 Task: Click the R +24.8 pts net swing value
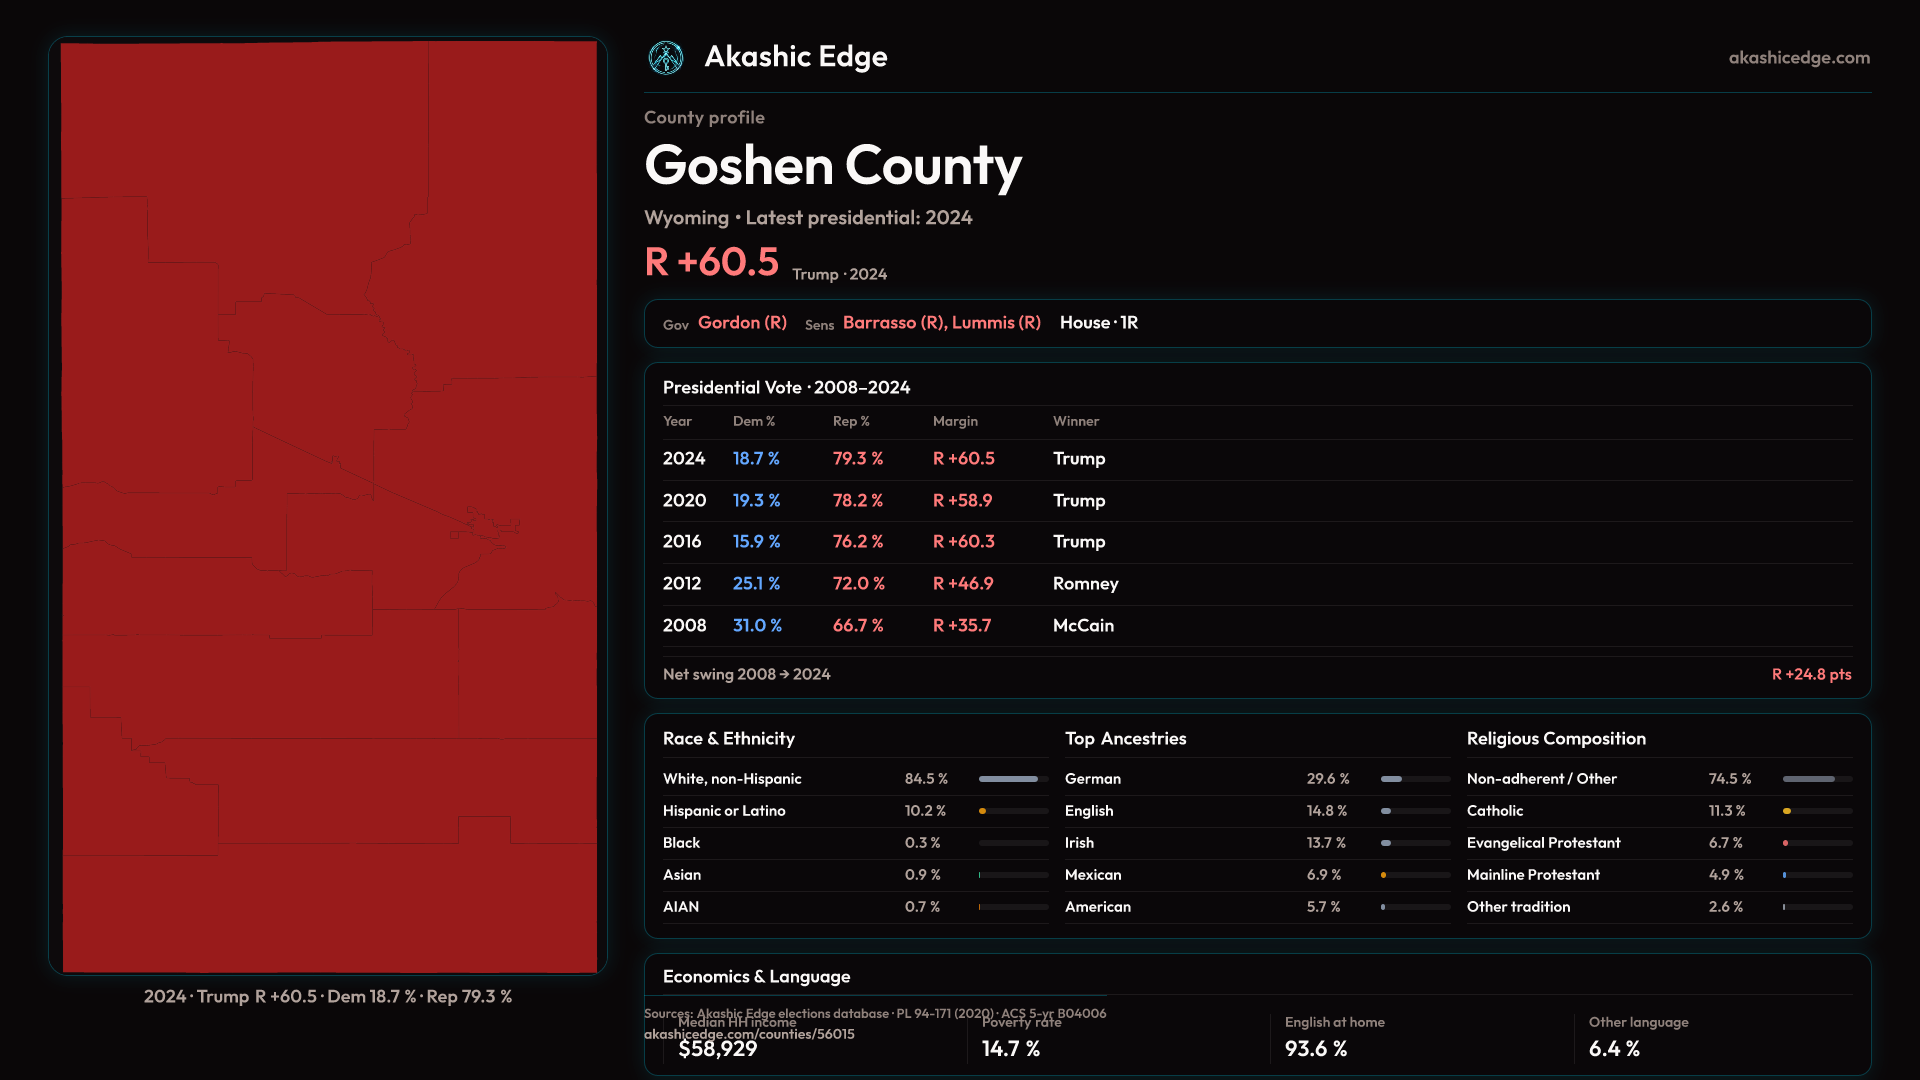coord(1810,675)
